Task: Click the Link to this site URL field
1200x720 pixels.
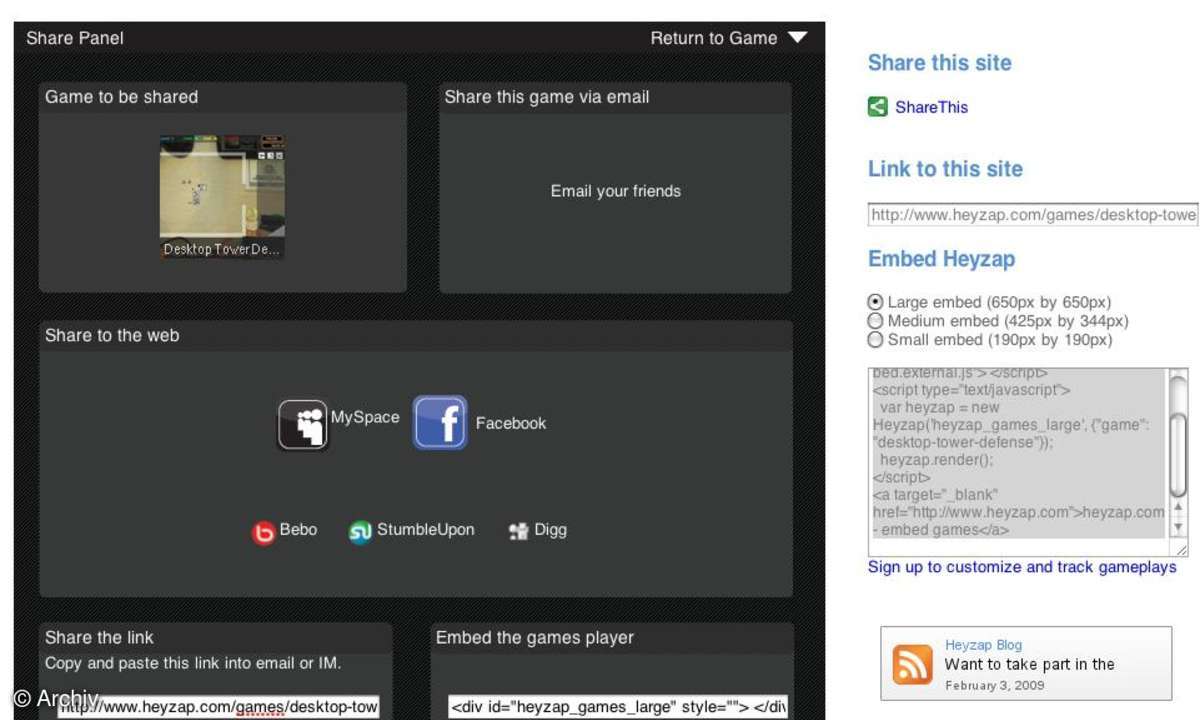Action: (x=1034, y=215)
